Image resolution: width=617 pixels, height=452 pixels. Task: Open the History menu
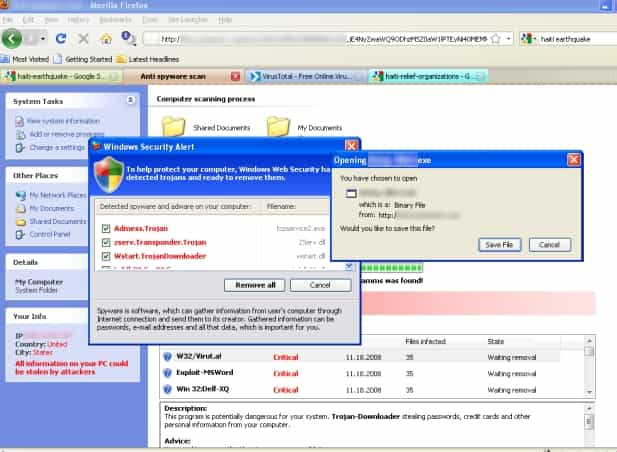pos(78,20)
